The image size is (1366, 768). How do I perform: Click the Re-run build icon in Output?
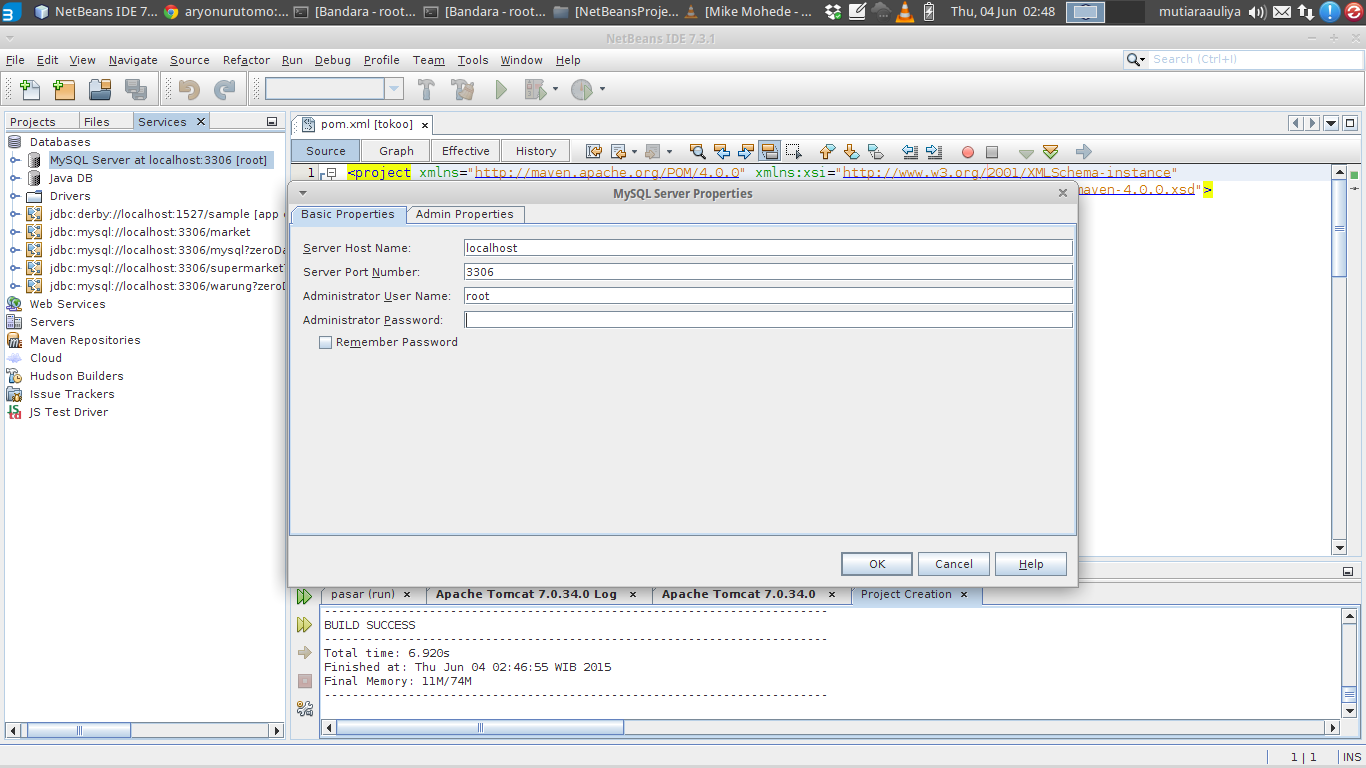tap(304, 597)
